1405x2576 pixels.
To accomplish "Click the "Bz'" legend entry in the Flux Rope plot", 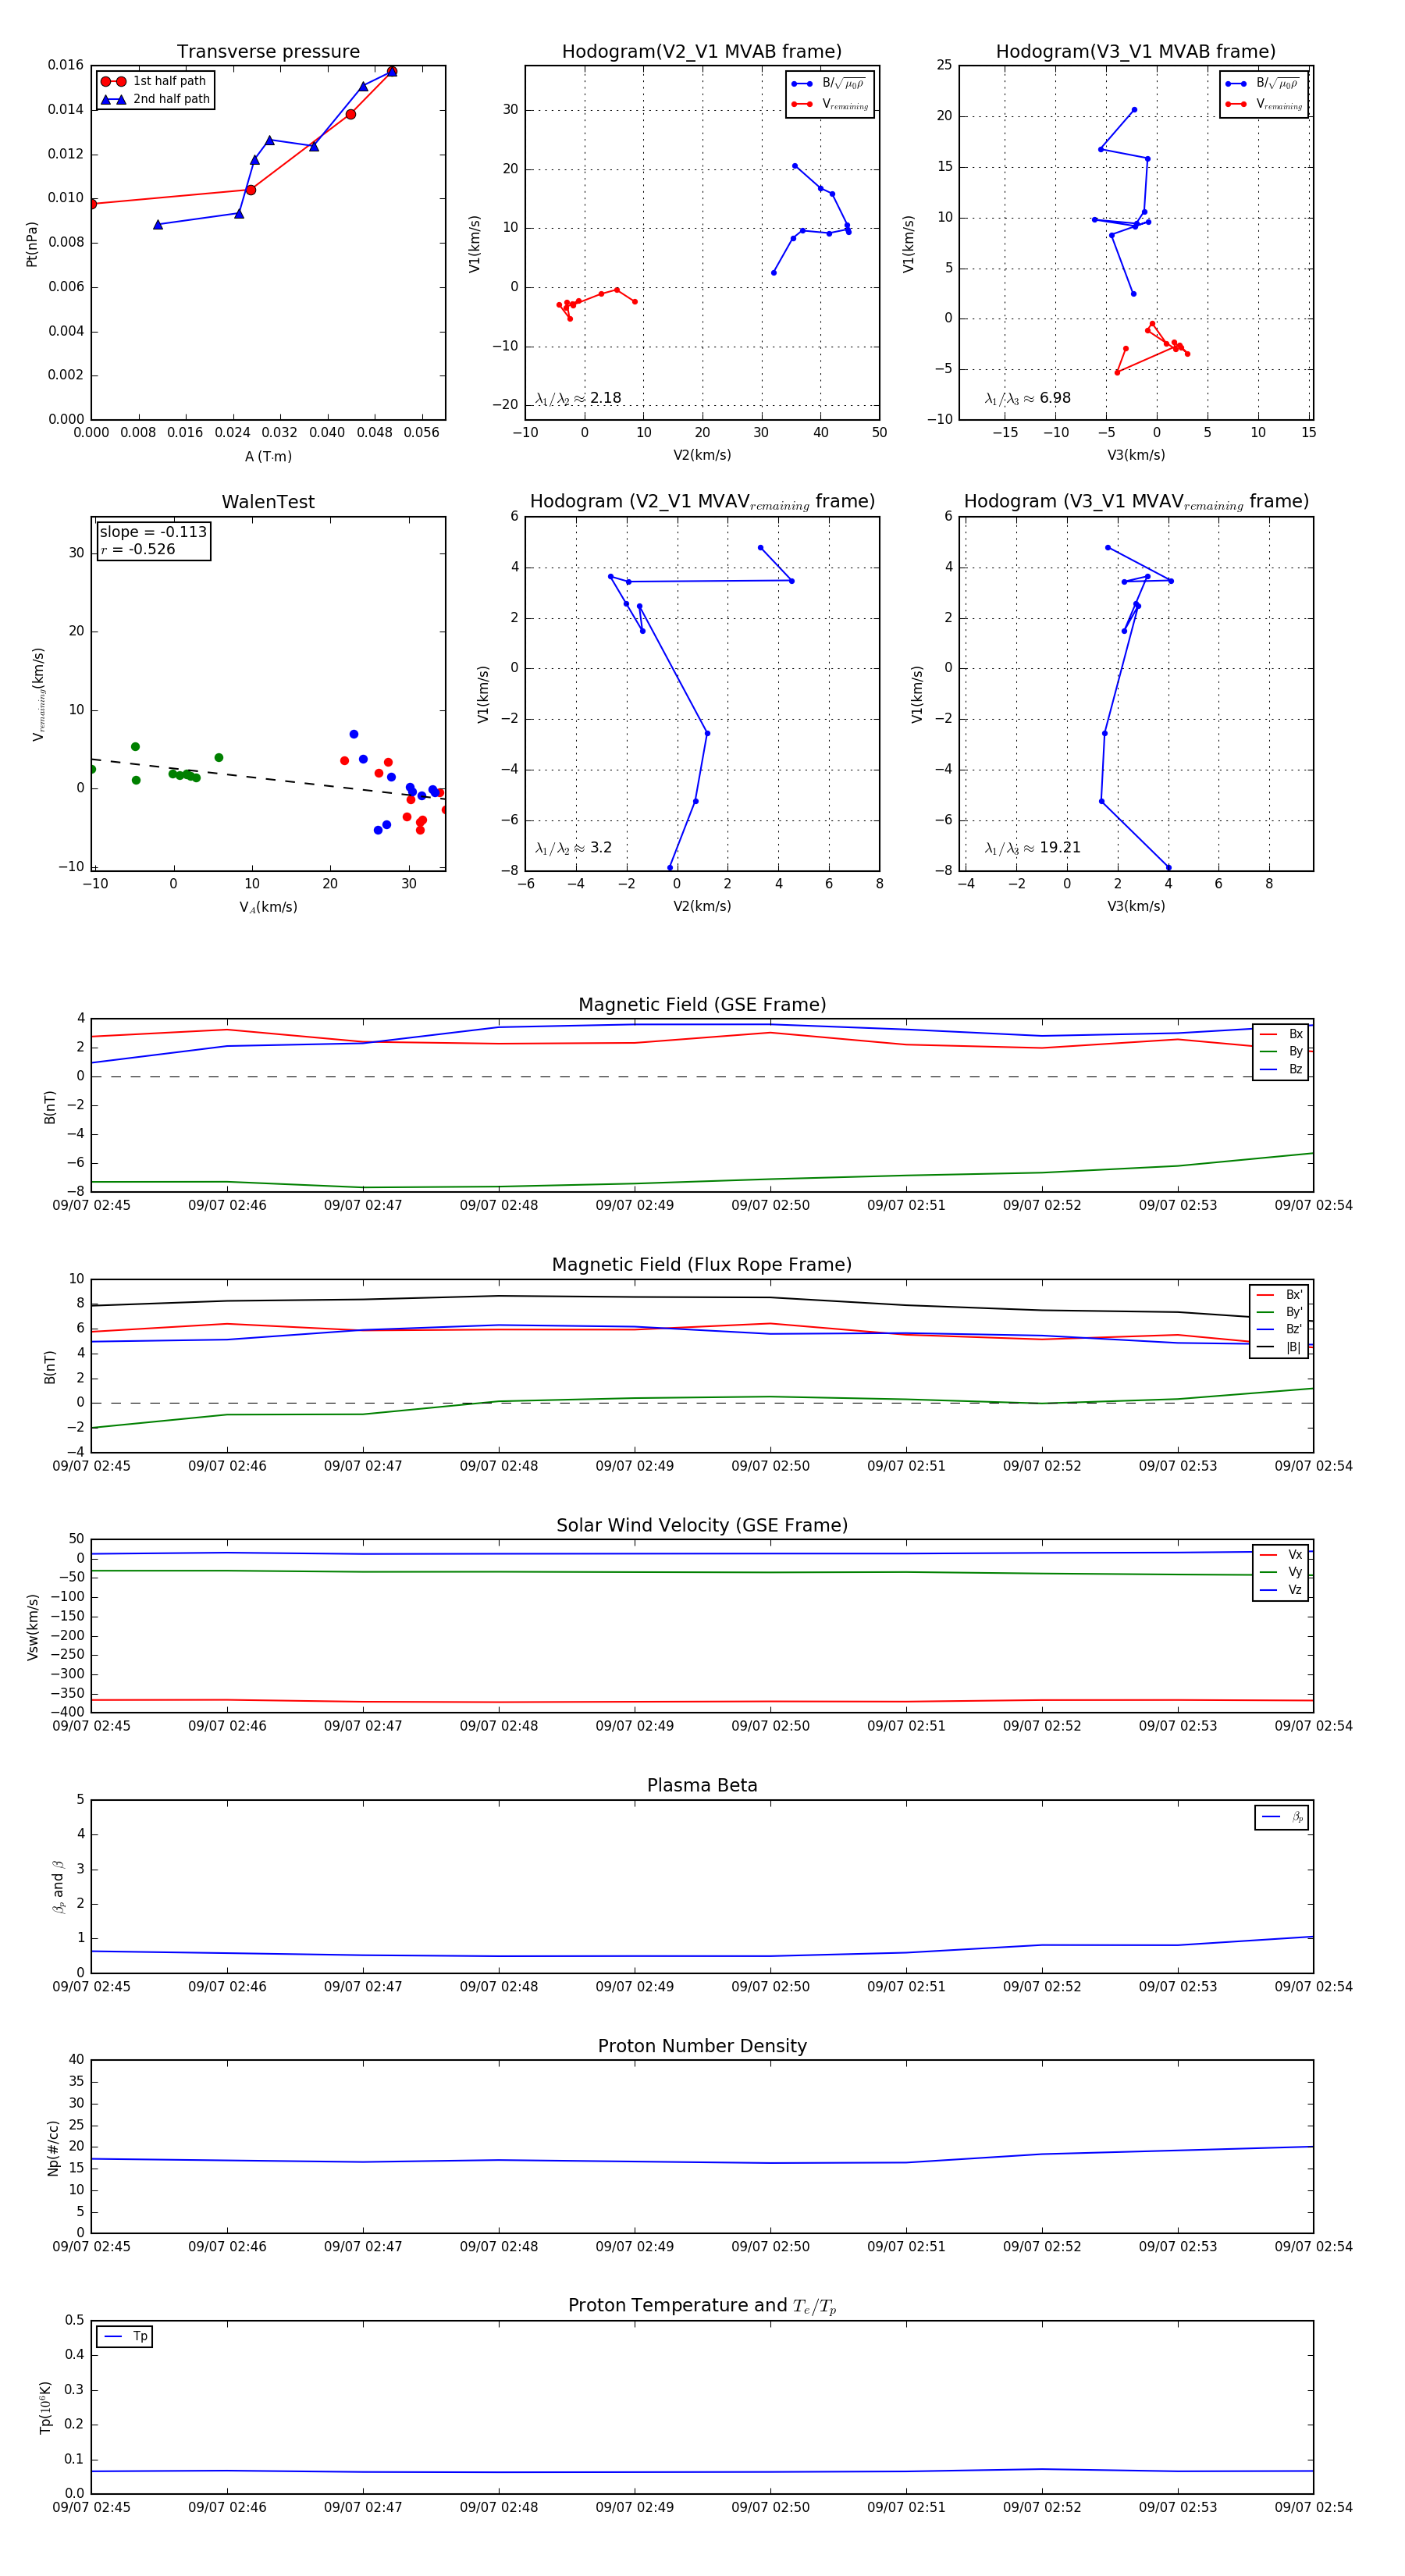I will point(1279,1329).
